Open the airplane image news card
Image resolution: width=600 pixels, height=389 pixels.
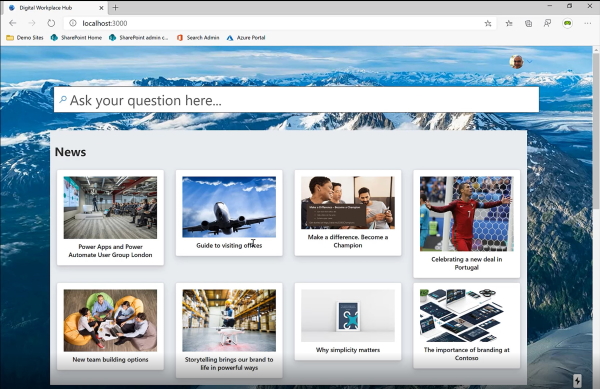click(x=229, y=207)
